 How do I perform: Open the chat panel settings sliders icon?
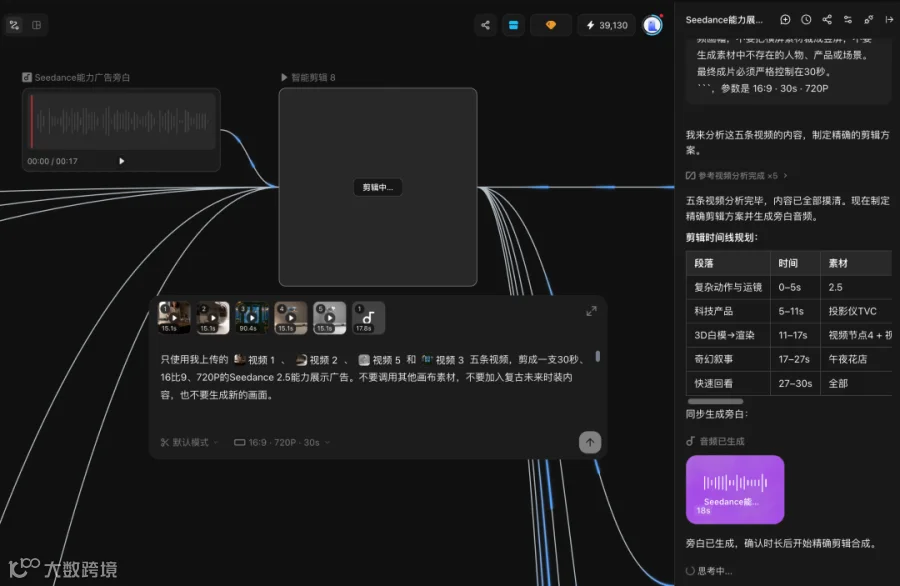pyautogui.click(x=848, y=20)
